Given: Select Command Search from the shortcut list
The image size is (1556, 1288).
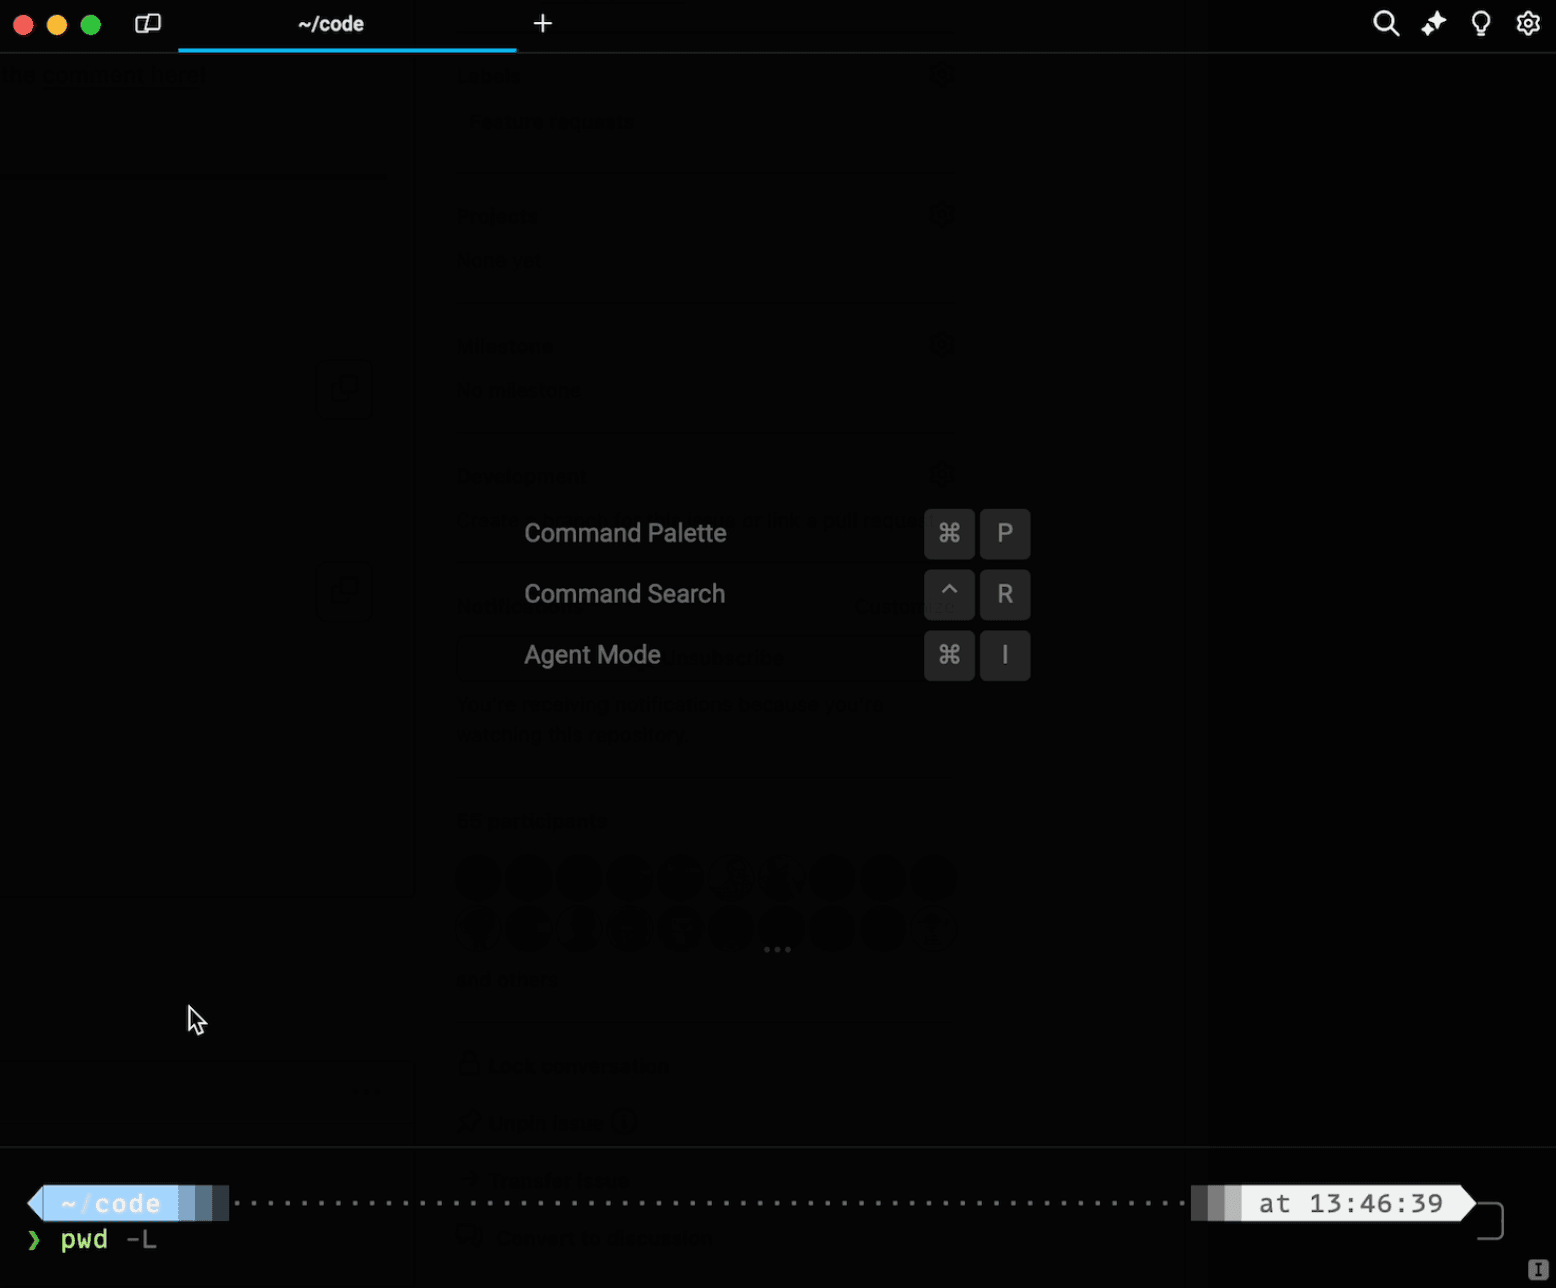Looking at the screenshot, I should click(624, 594).
